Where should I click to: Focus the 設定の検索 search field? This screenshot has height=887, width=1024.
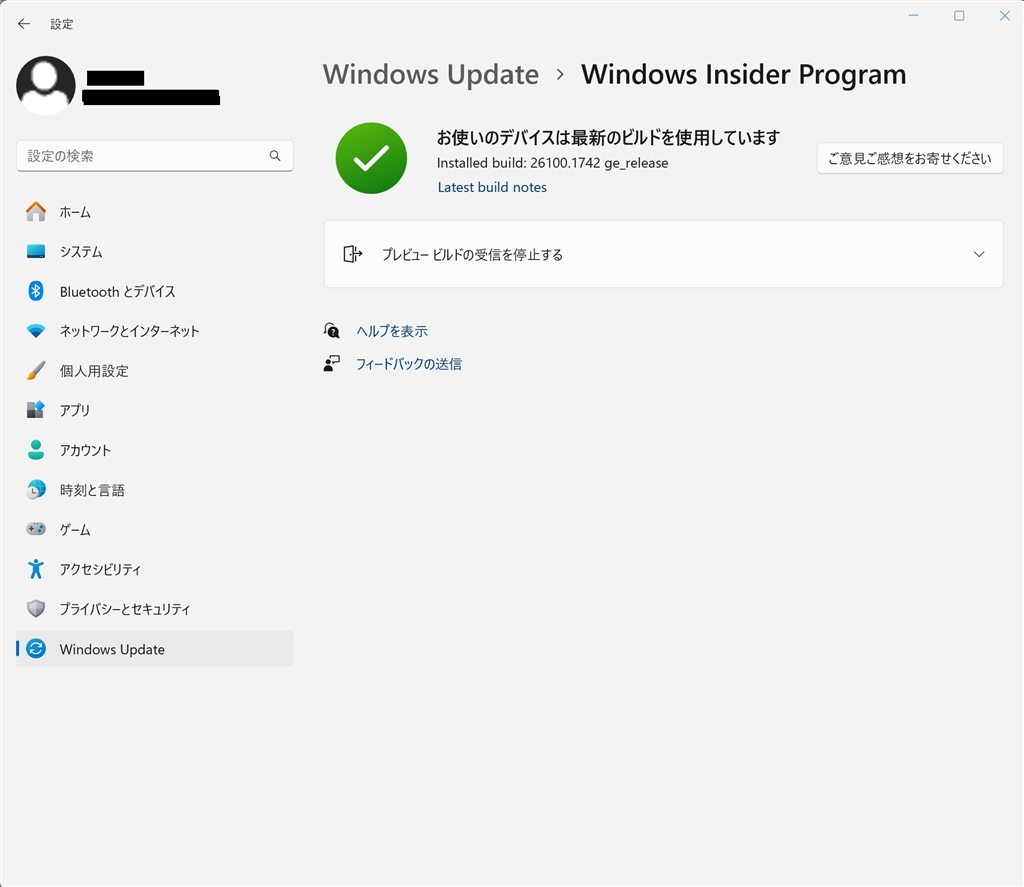(155, 156)
